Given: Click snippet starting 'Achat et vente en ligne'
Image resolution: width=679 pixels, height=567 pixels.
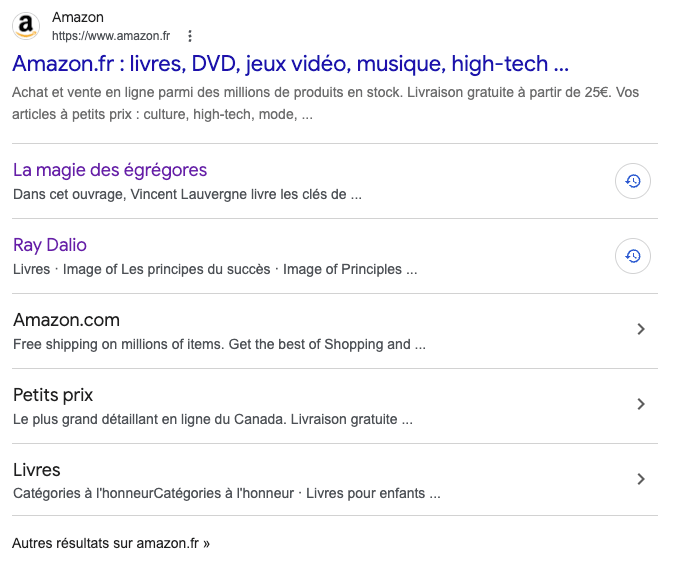Looking at the screenshot, I should click(x=325, y=104).
